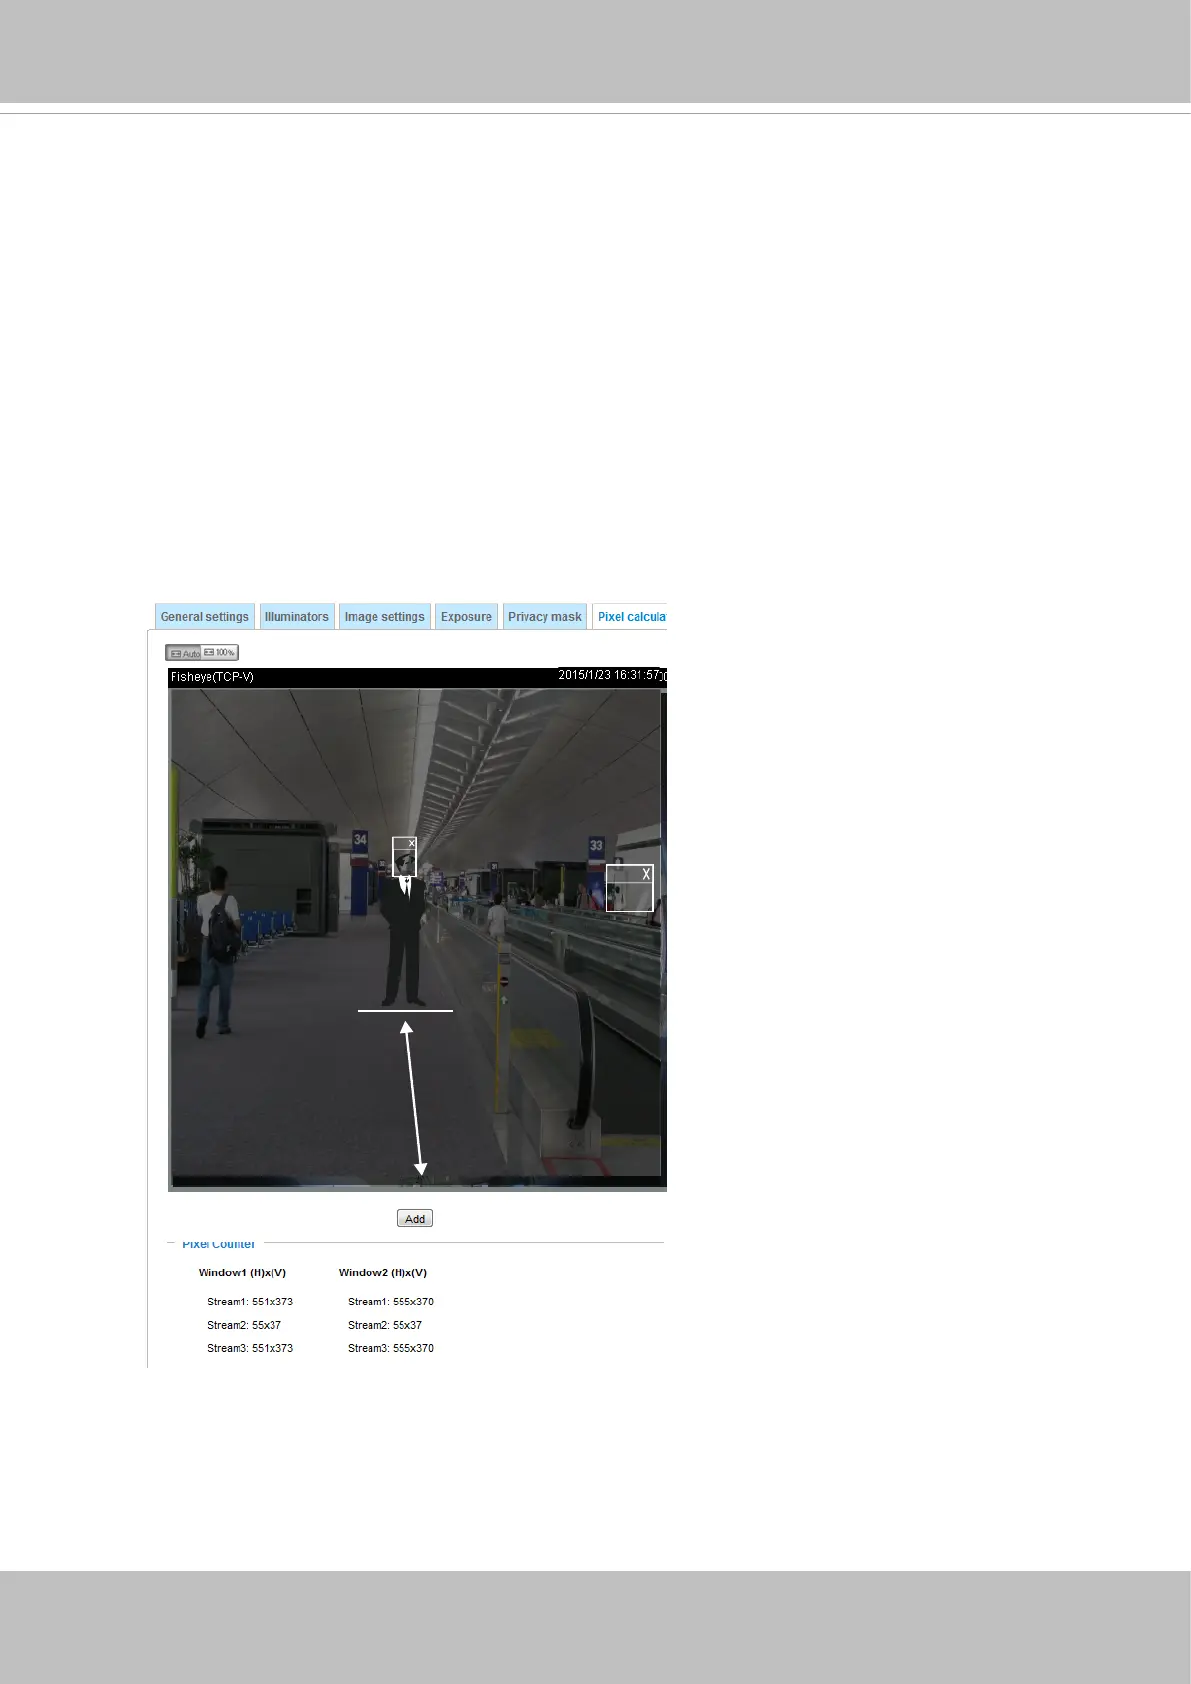The height and width of the screenshot is (1684, 1191).
Task: Click the 2015/1/23 timestamp overlay
Action: pos(611,676)
